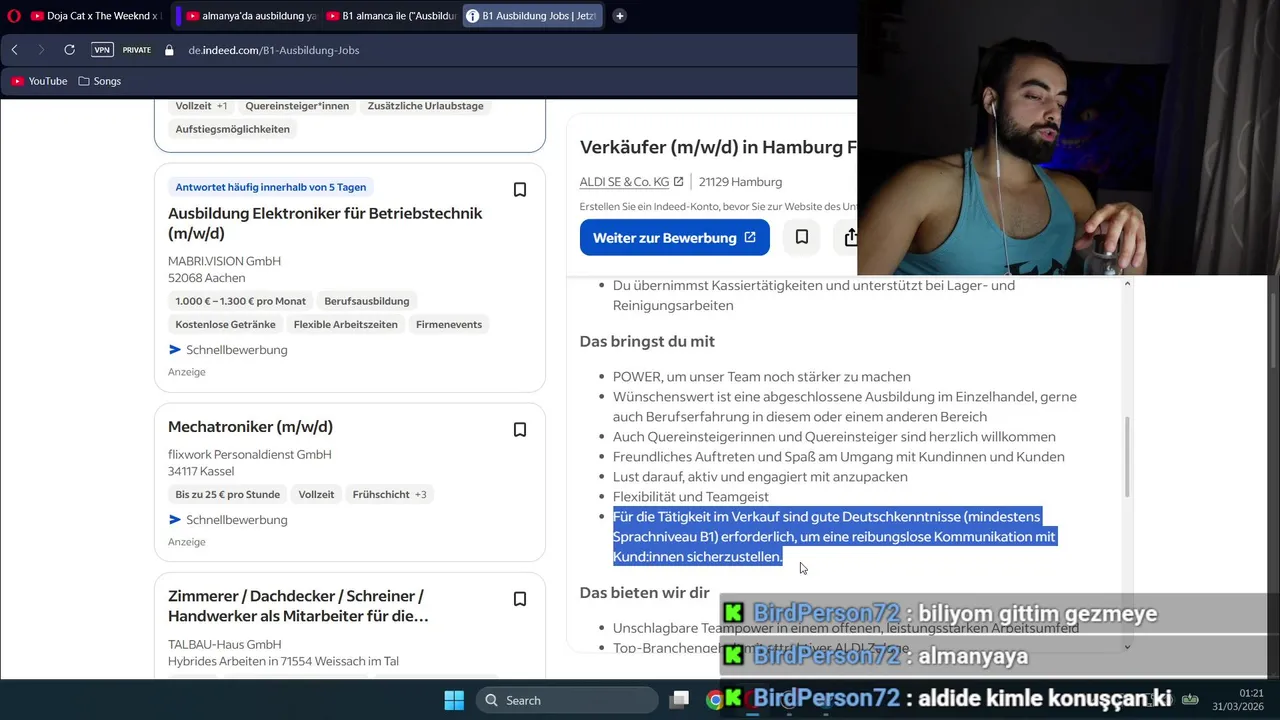Reload the current page
This screenshot has height=720, width=1280.
click(x=69, y=50)
